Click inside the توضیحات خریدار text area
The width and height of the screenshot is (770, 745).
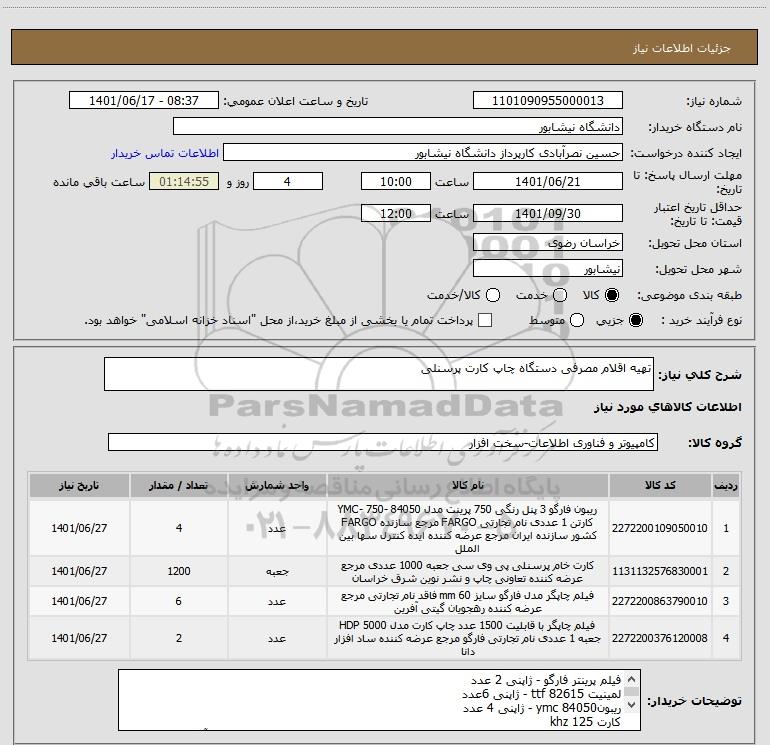(x=379, y=700)
